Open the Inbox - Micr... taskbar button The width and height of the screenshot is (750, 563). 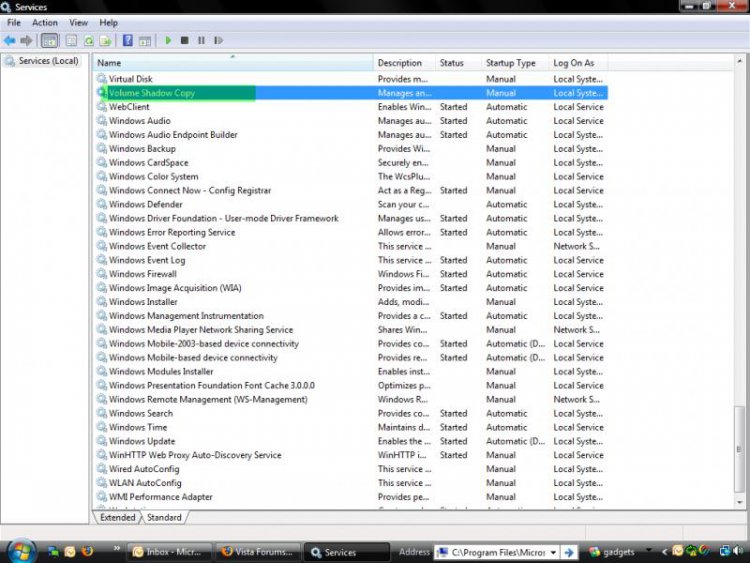[x=169, y=552]
